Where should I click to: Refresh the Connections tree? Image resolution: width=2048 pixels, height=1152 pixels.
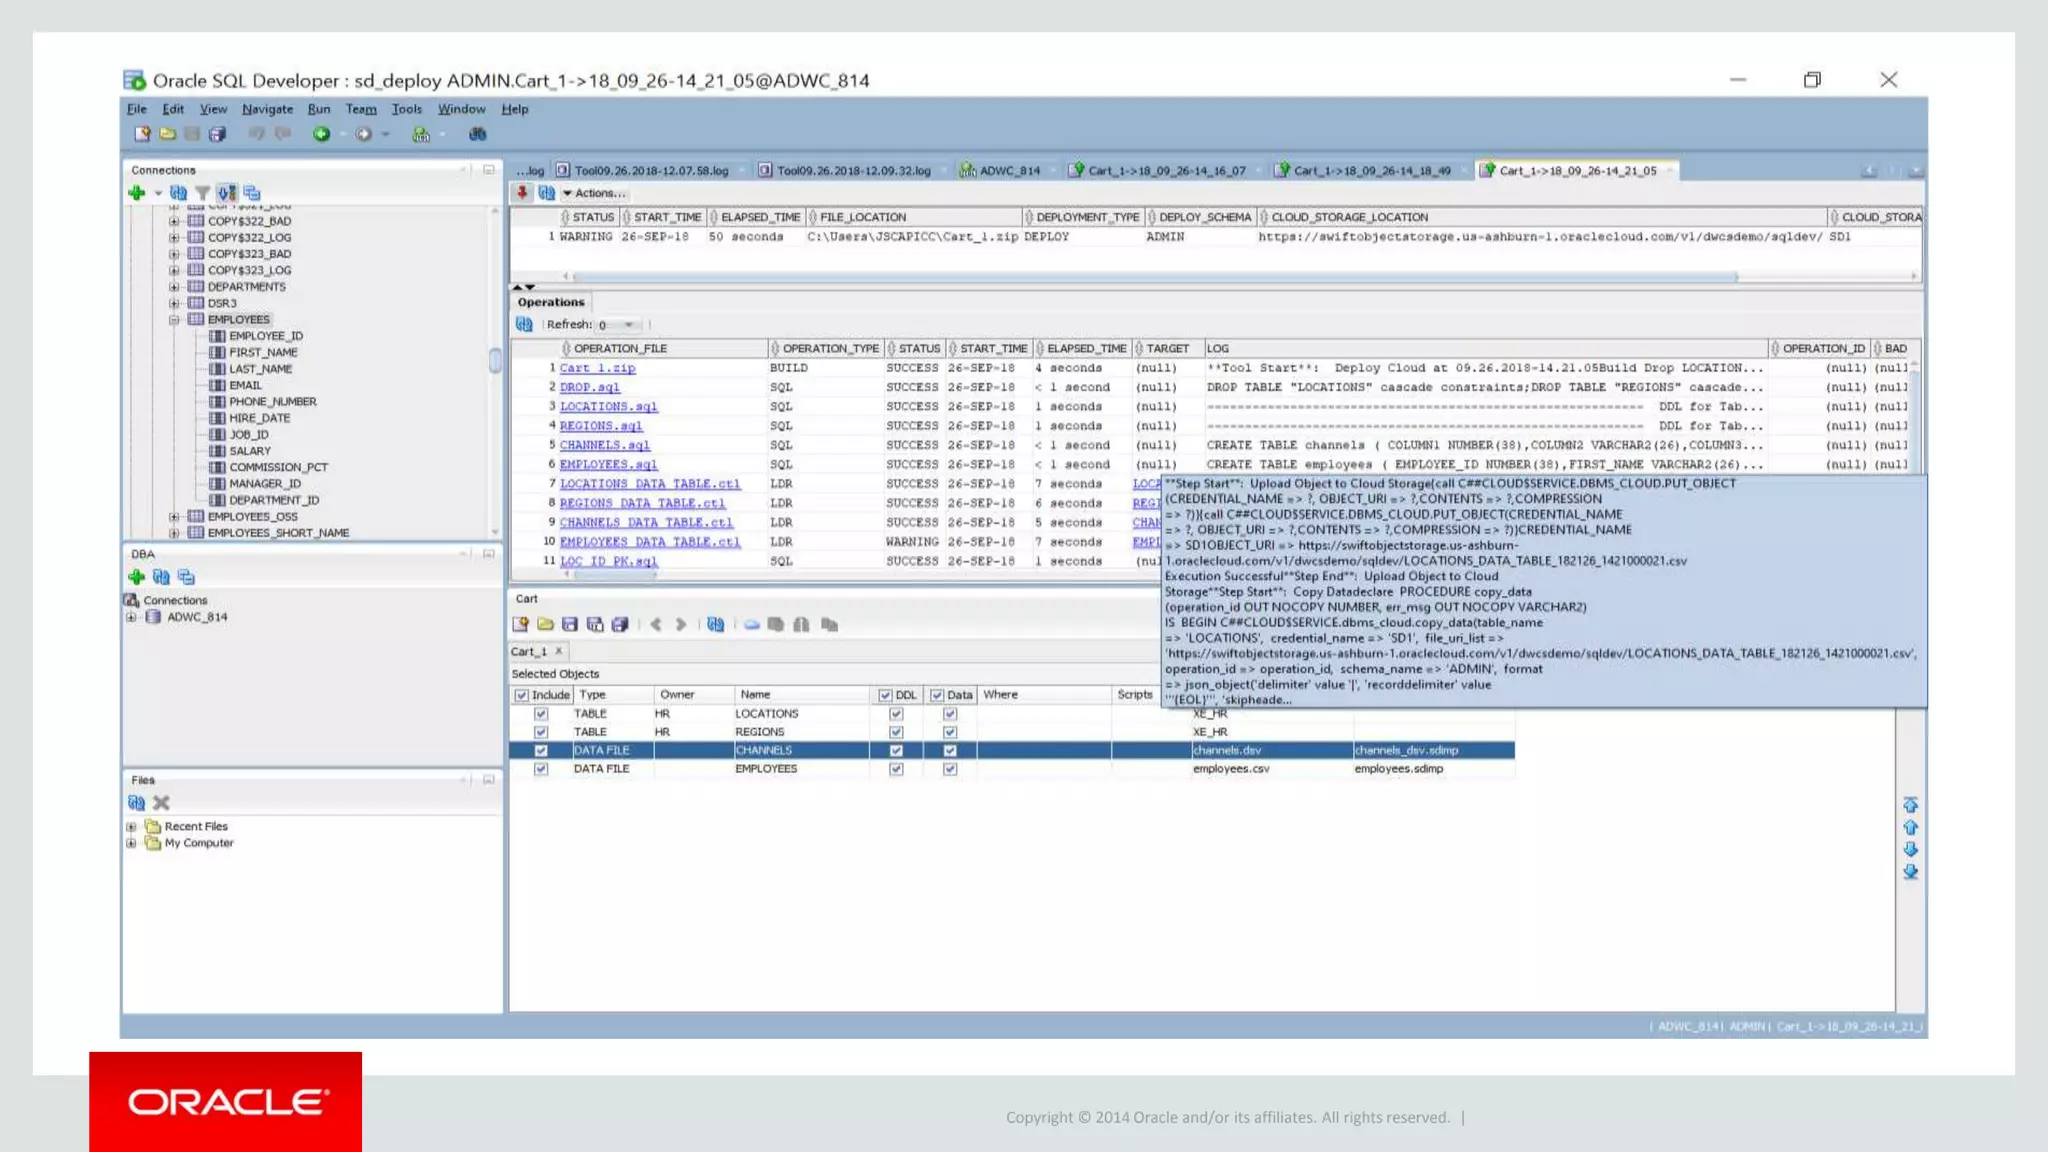pyautogui.click(x=178, y=193)
